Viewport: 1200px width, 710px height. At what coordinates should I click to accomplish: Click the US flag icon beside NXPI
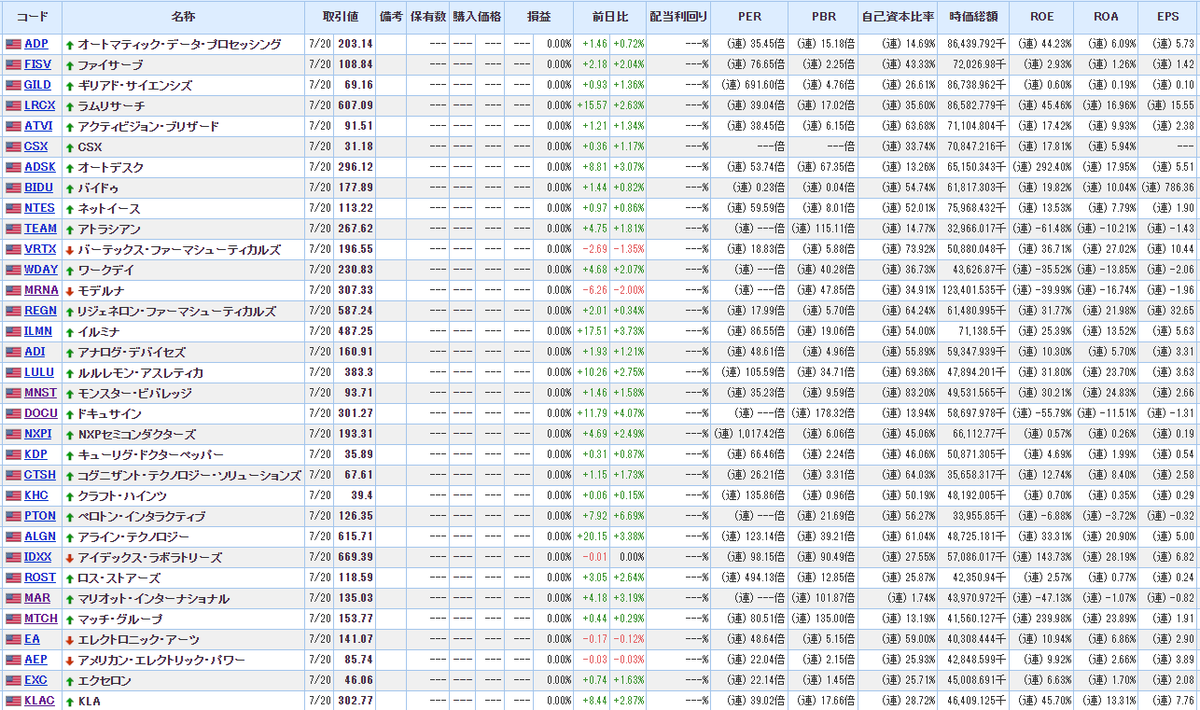(x=13, y=434)
